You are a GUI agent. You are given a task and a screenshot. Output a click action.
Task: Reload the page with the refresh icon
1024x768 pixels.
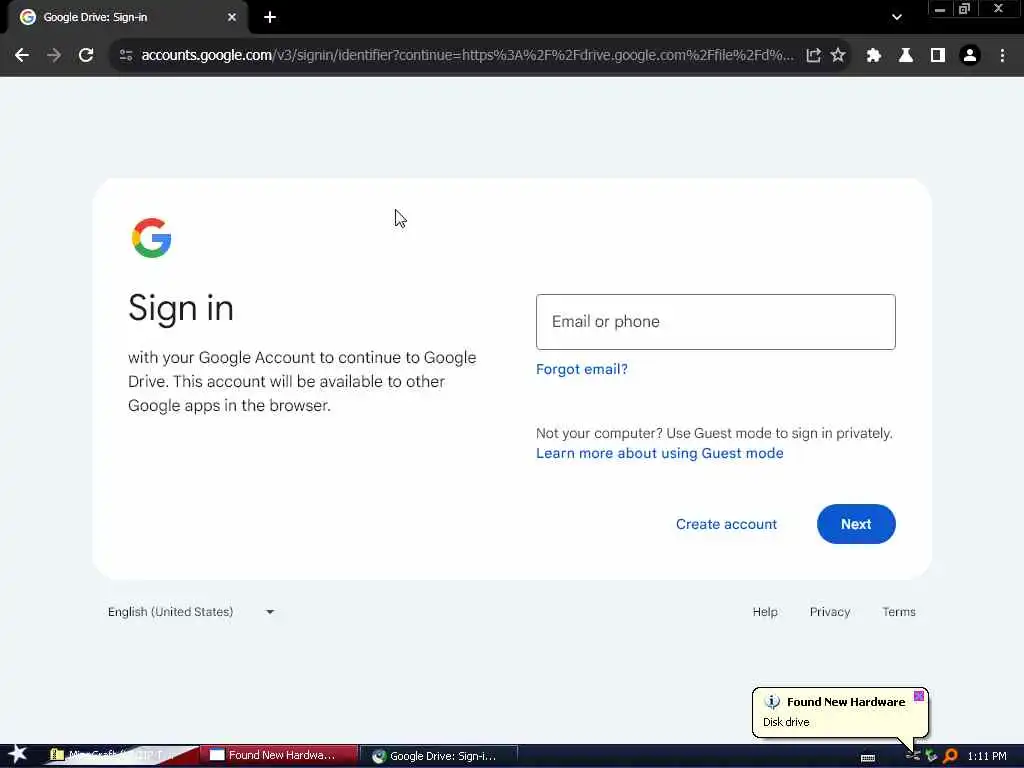86,56
